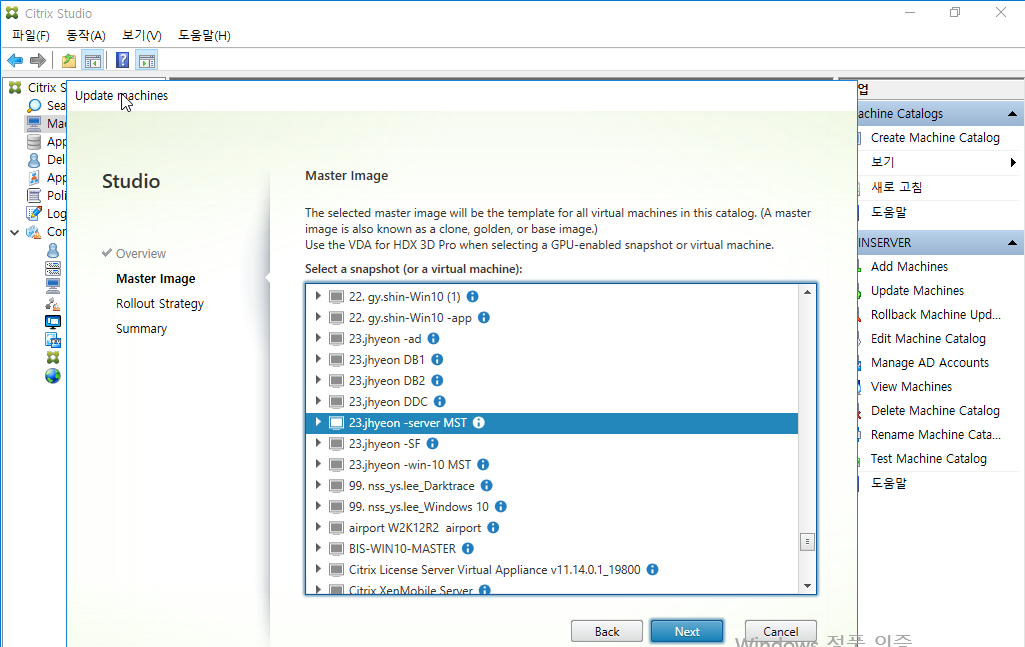Screen dimensions: 1025x647
Task: Click 새로 고침 refresh action
Action: (896, 188)
